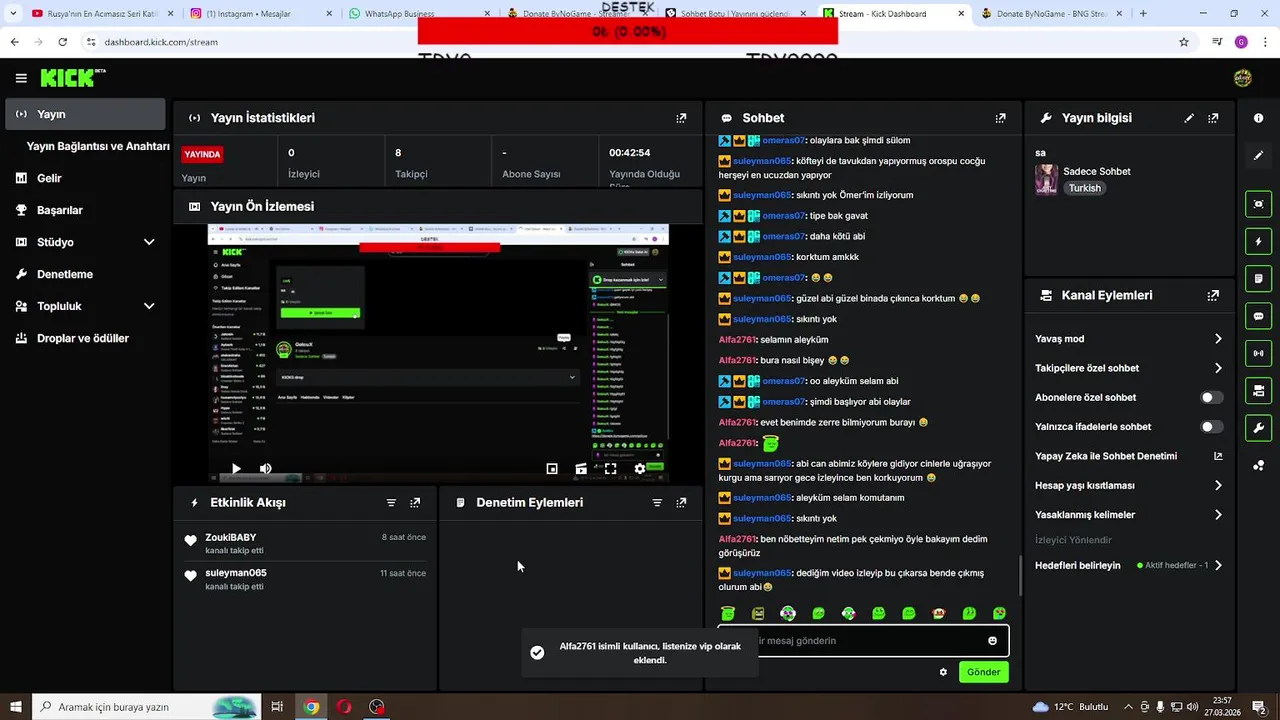
Task: Open Yapay Zeka ile Sohbet Denetimi link
Action: click(x=1129, y=456)
